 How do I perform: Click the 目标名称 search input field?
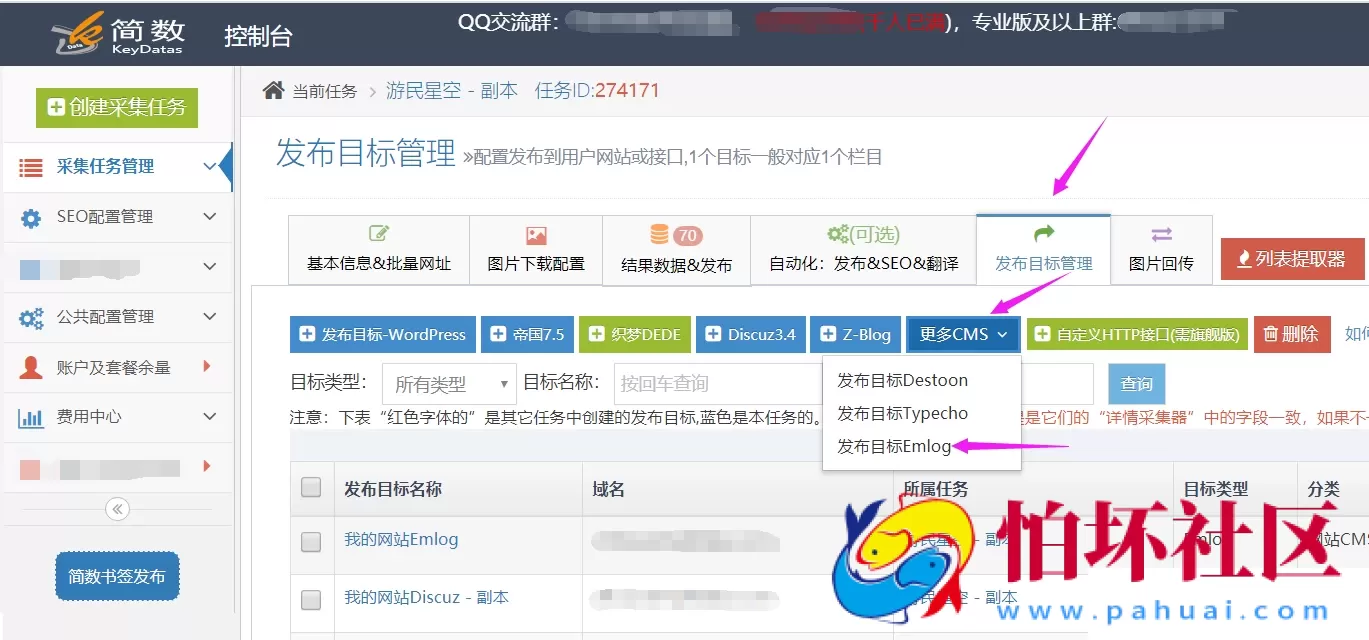point(715,383)
